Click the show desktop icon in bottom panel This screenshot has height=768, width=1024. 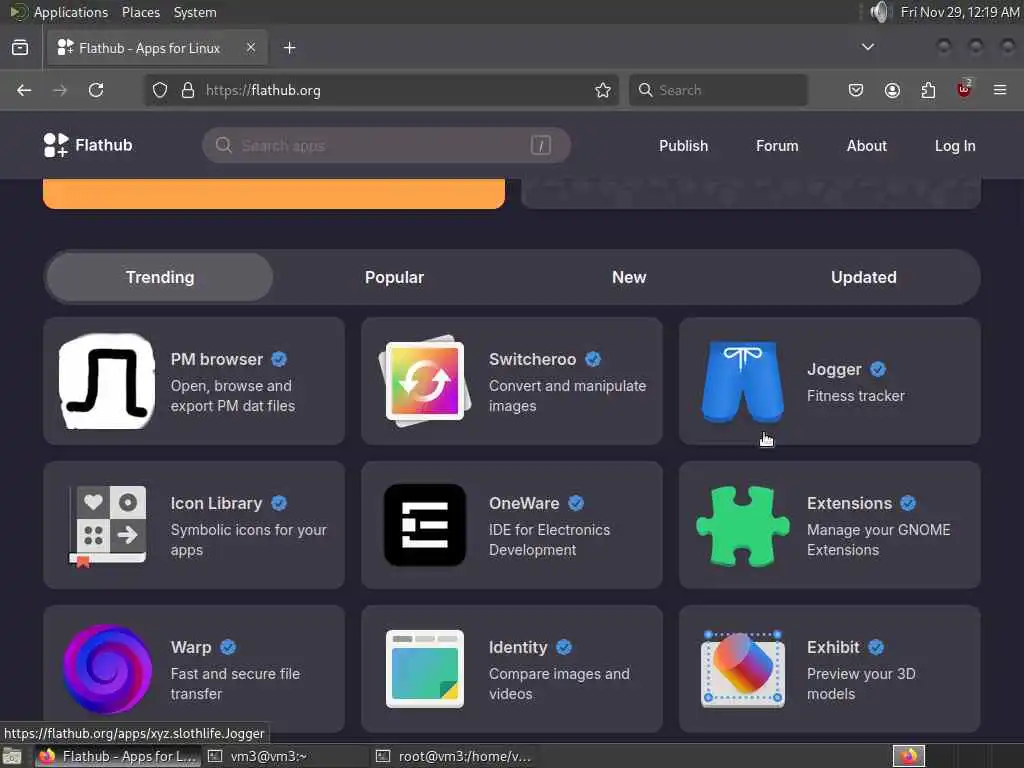(12, 756)
